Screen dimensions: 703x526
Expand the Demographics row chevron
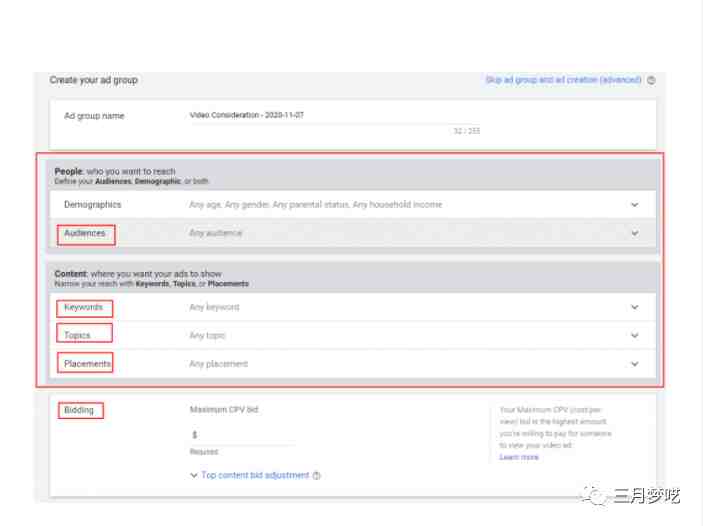(x=634, y=205)
